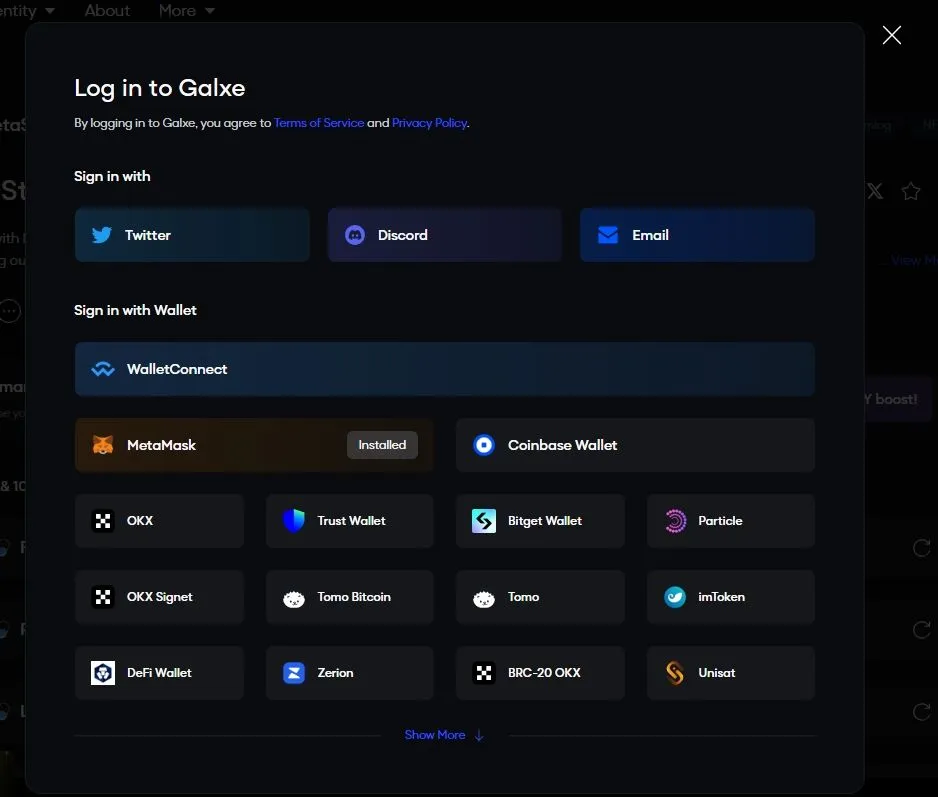Expand the Show More wallet list

coord(444,734)
